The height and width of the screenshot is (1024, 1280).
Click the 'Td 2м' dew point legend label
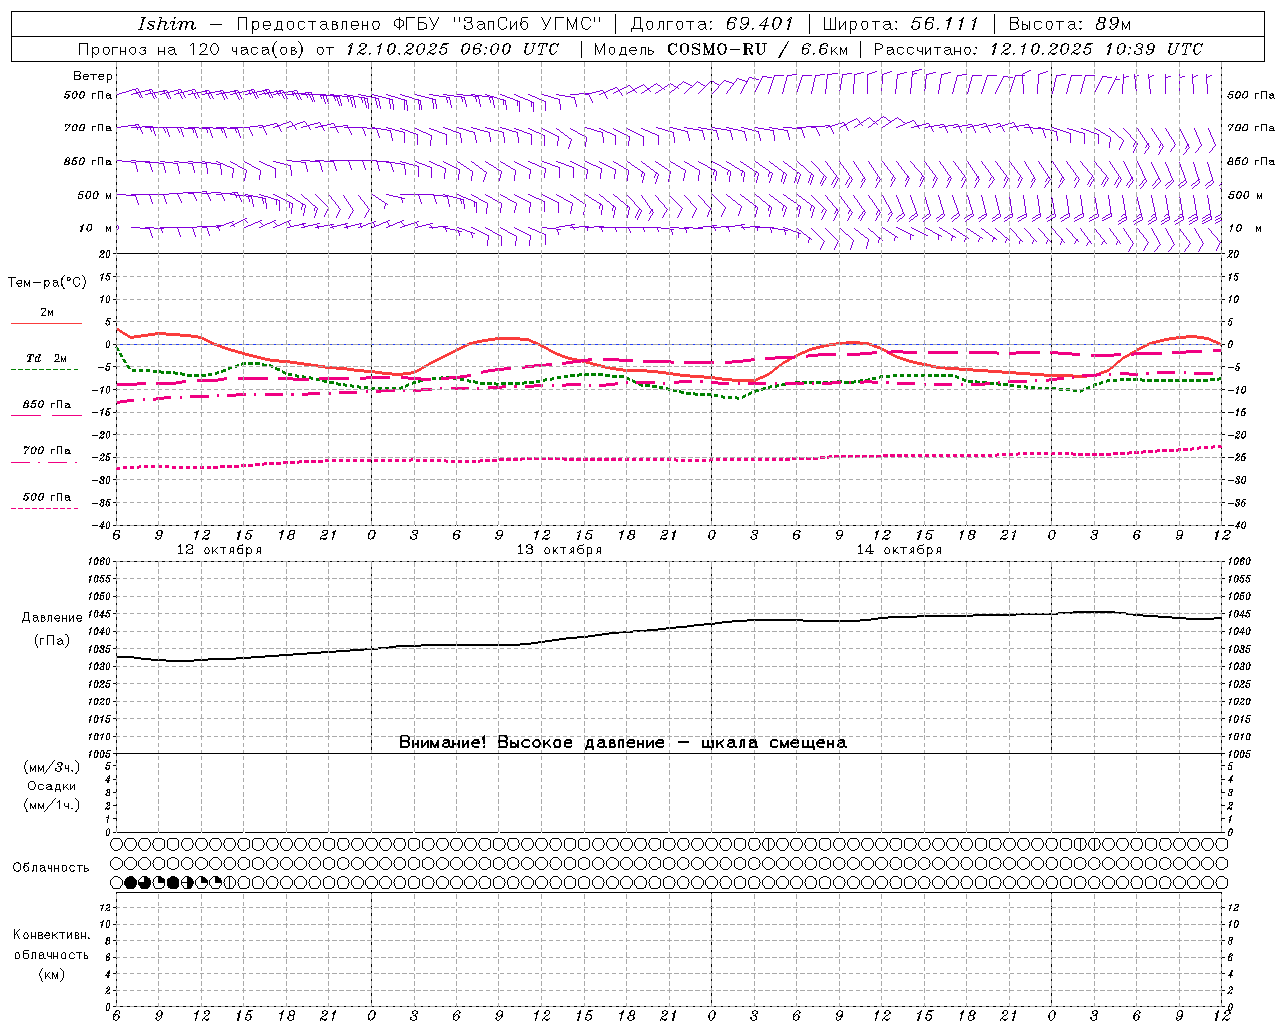tap(47, 358)
